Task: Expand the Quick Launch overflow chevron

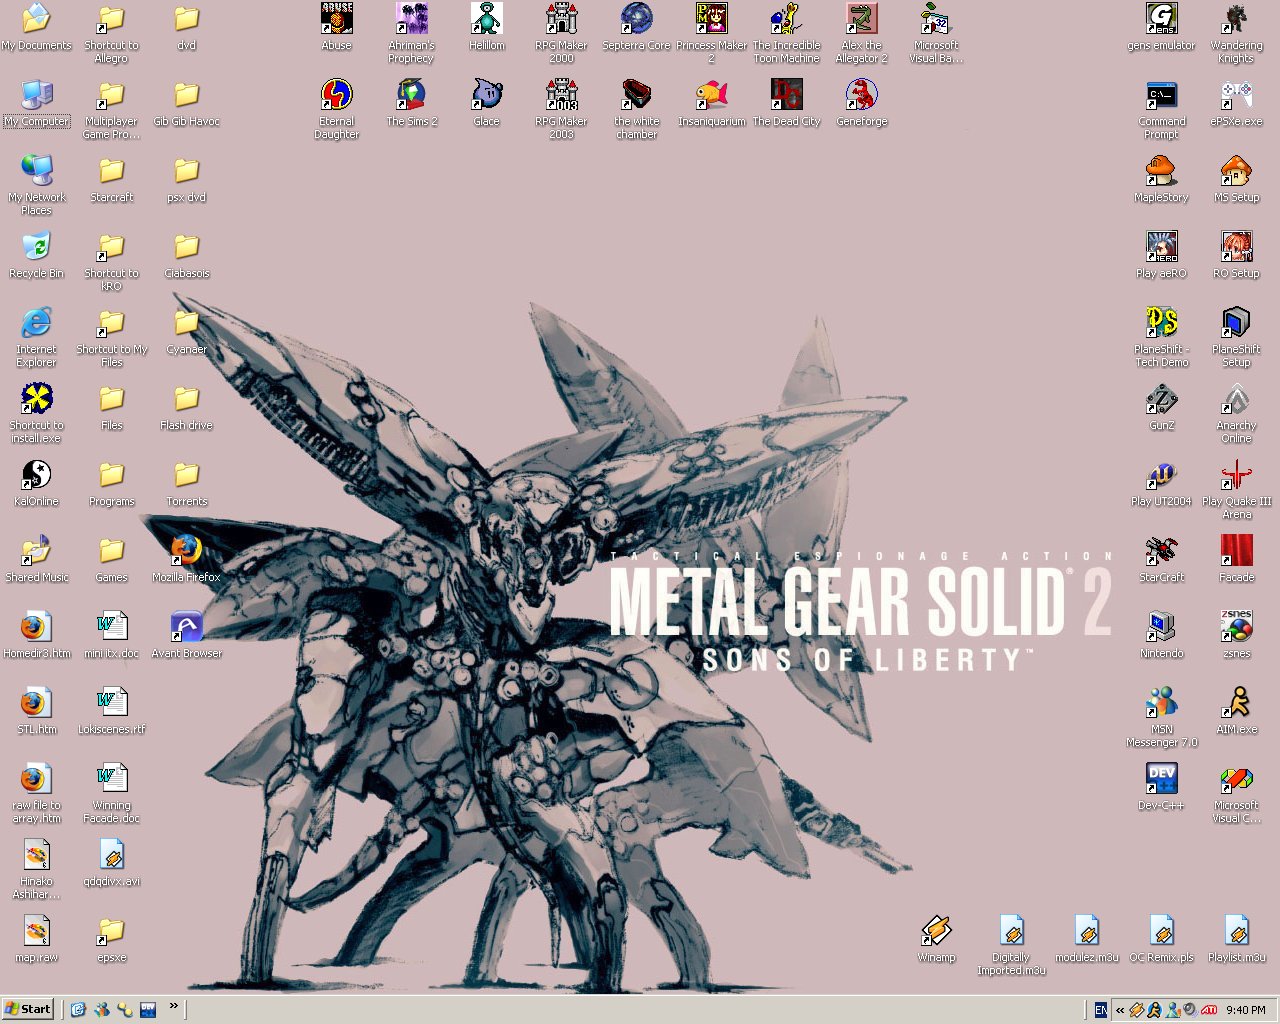Action: tap(173, 1006)
